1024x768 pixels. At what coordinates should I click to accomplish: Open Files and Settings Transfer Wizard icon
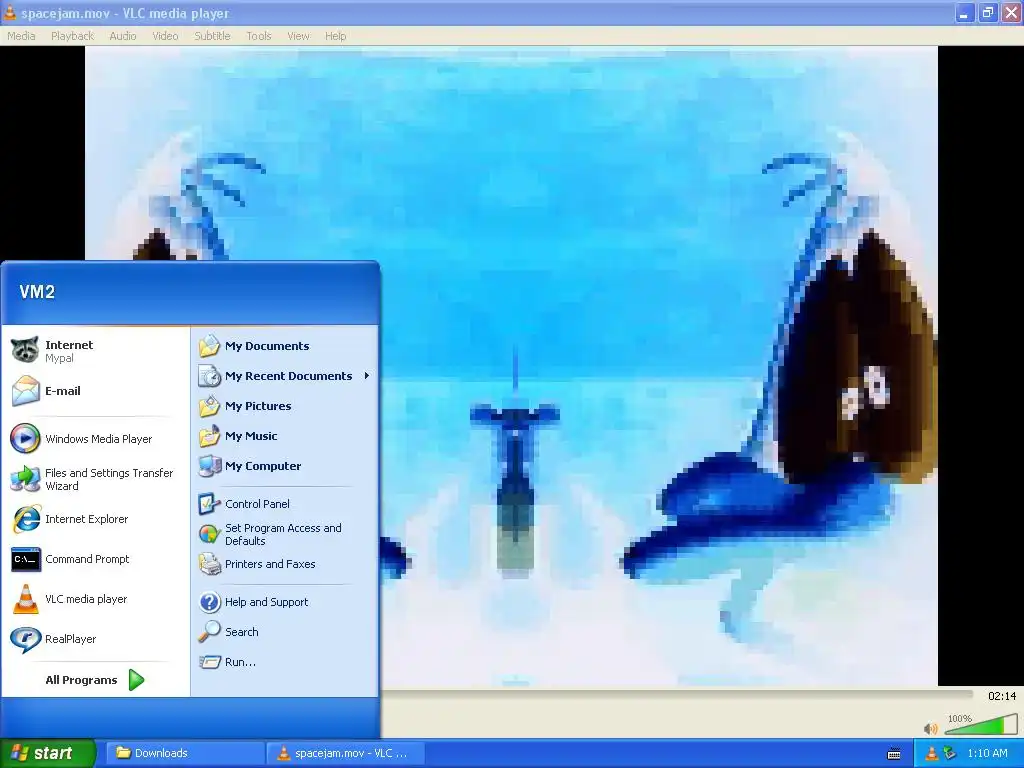pos(25,479)
